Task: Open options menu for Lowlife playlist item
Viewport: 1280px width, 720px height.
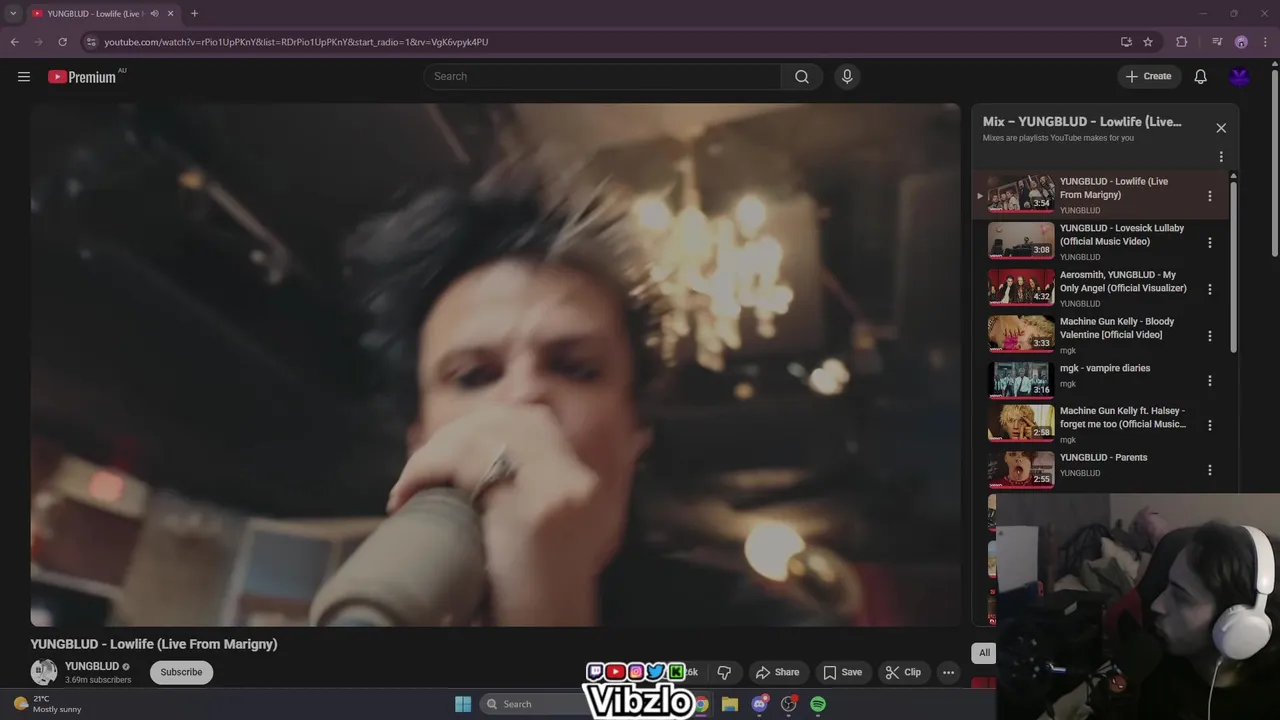Action: [1210, 196]
